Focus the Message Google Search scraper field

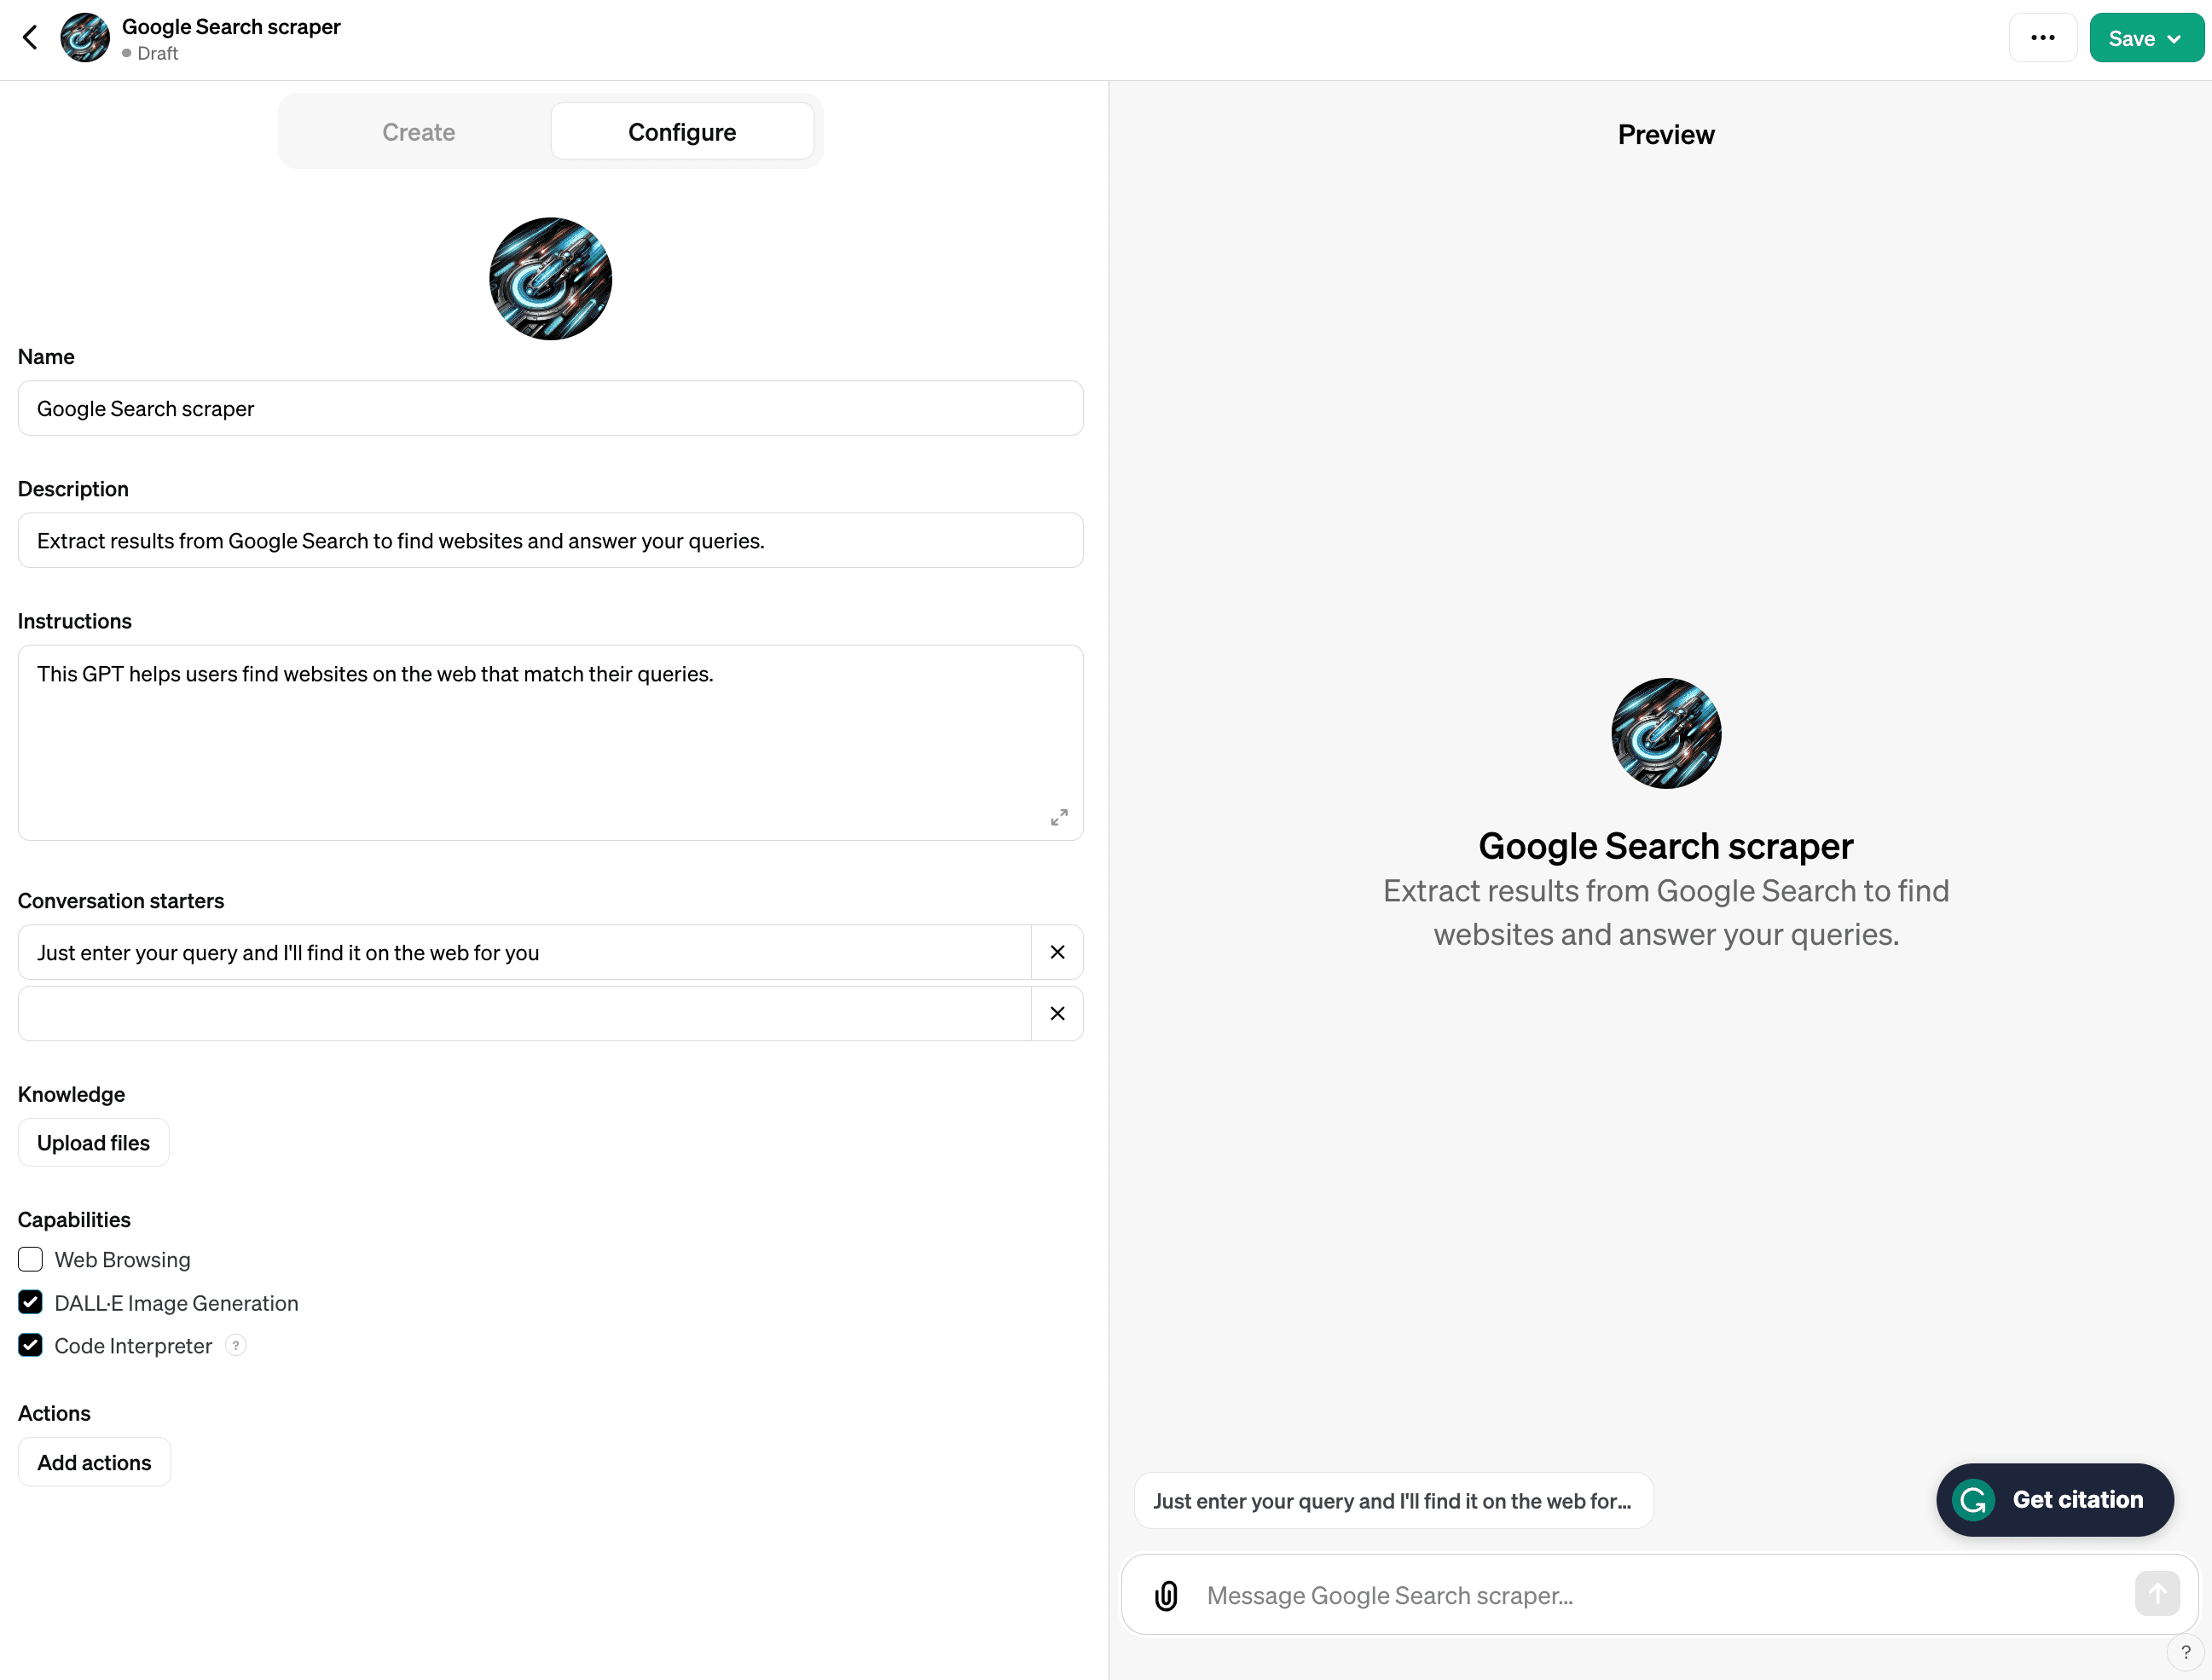[x=1660, y=1595]
